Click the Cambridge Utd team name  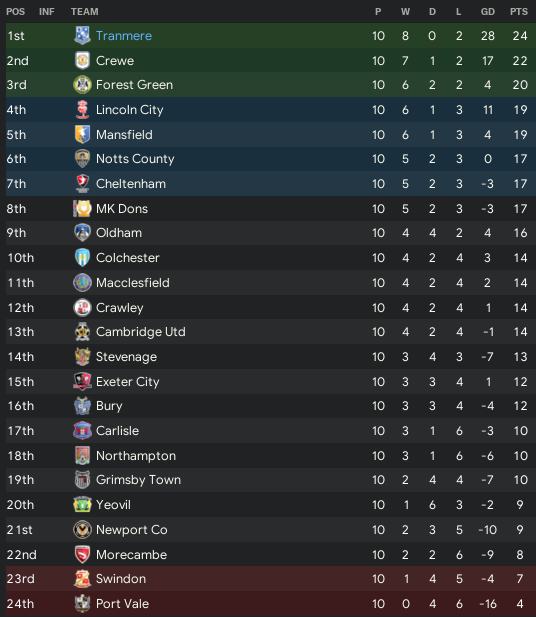(140, 332)
